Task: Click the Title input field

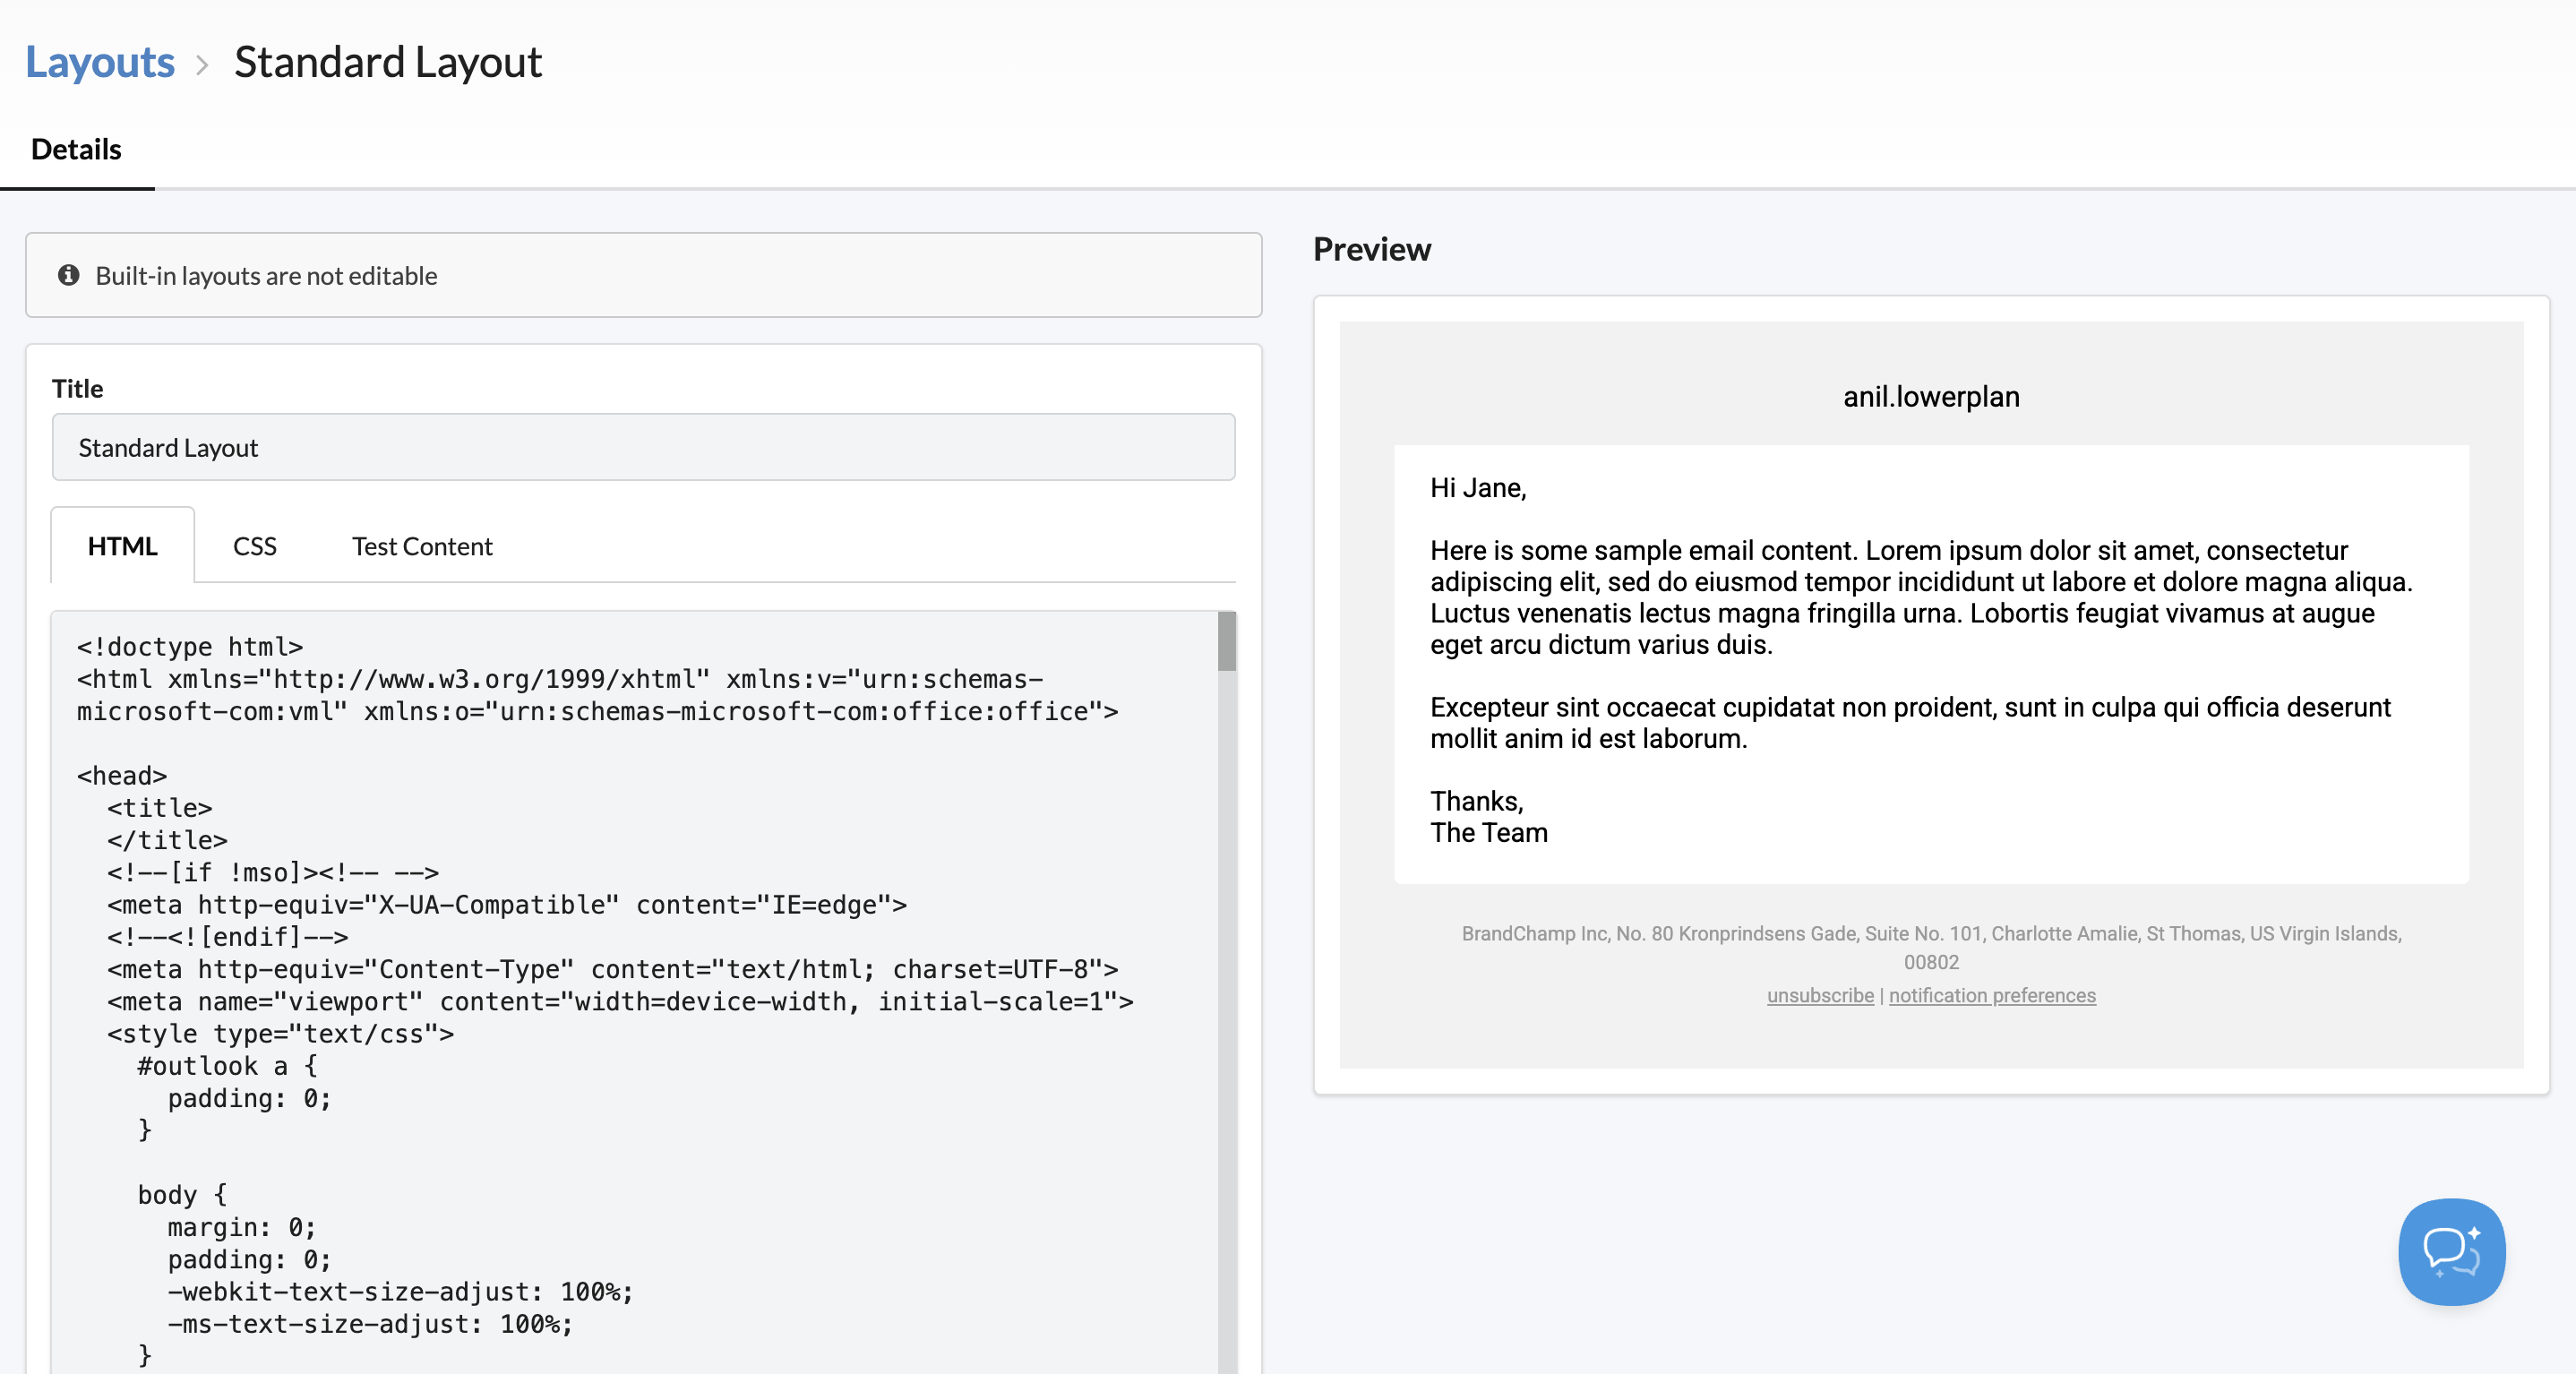Action: point(643,447)
